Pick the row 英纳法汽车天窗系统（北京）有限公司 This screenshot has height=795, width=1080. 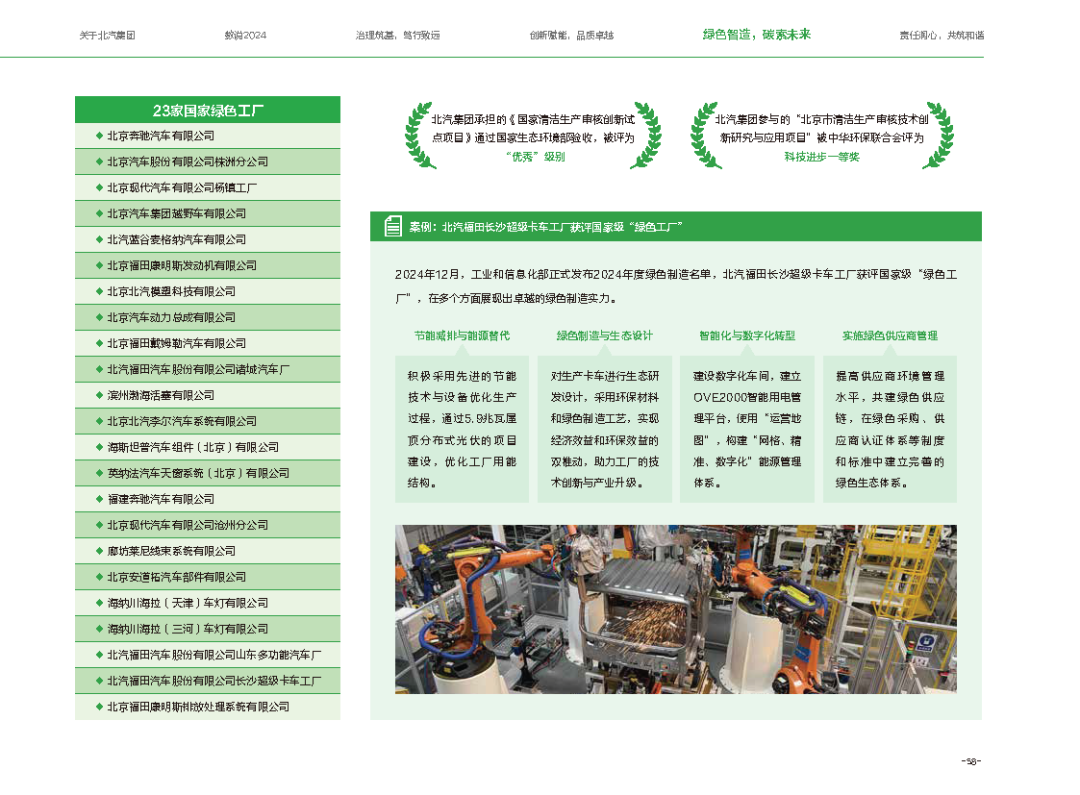pyautogui.click(x=207, y=473)
